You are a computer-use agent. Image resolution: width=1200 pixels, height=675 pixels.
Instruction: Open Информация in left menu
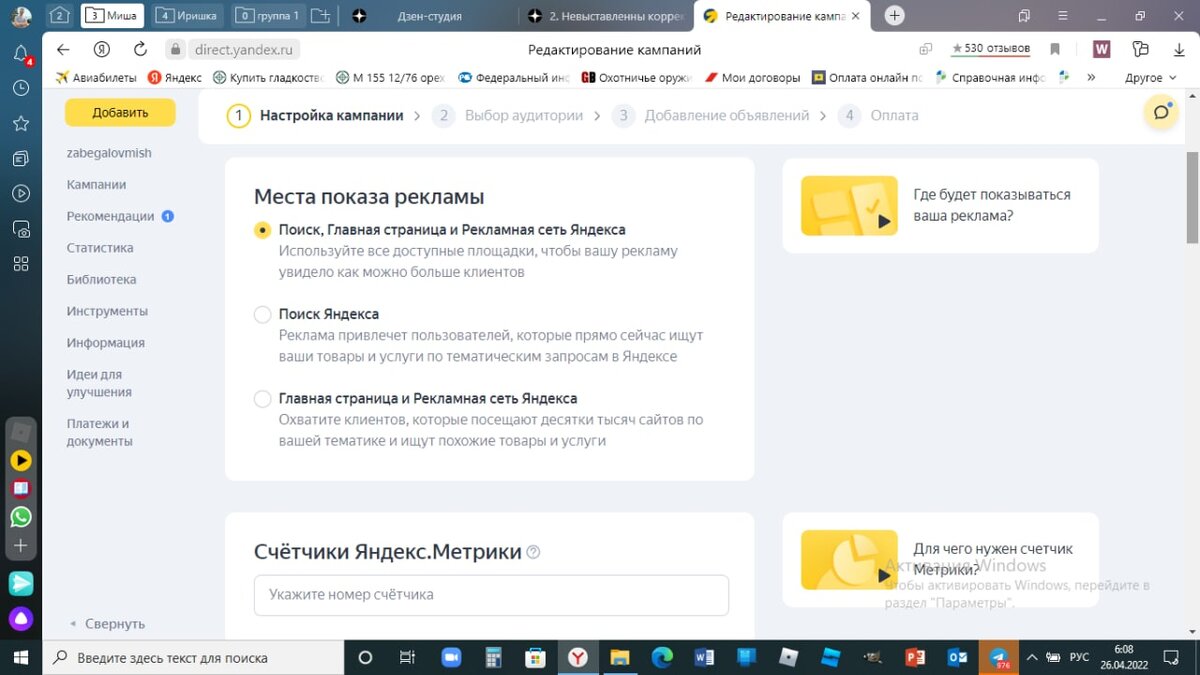click(106, 343)
